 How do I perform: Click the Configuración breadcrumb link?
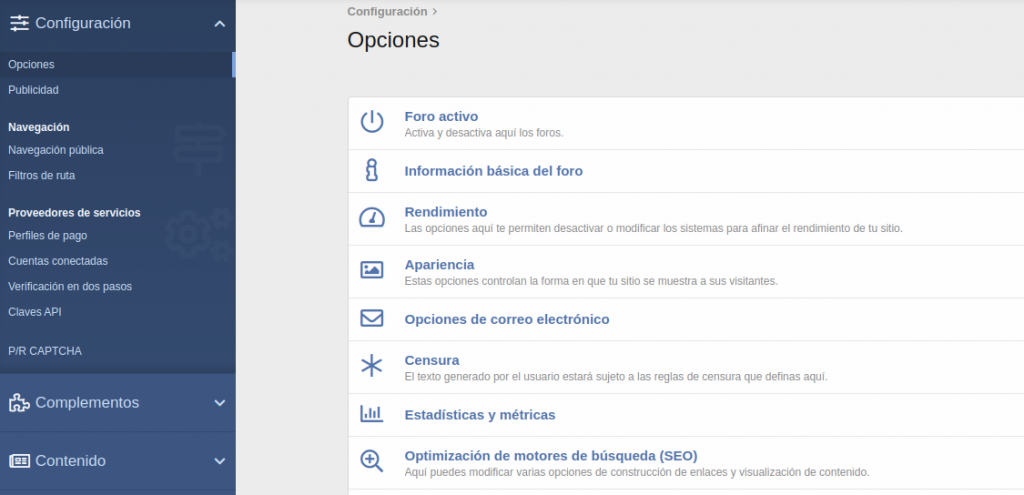[387, 12]
